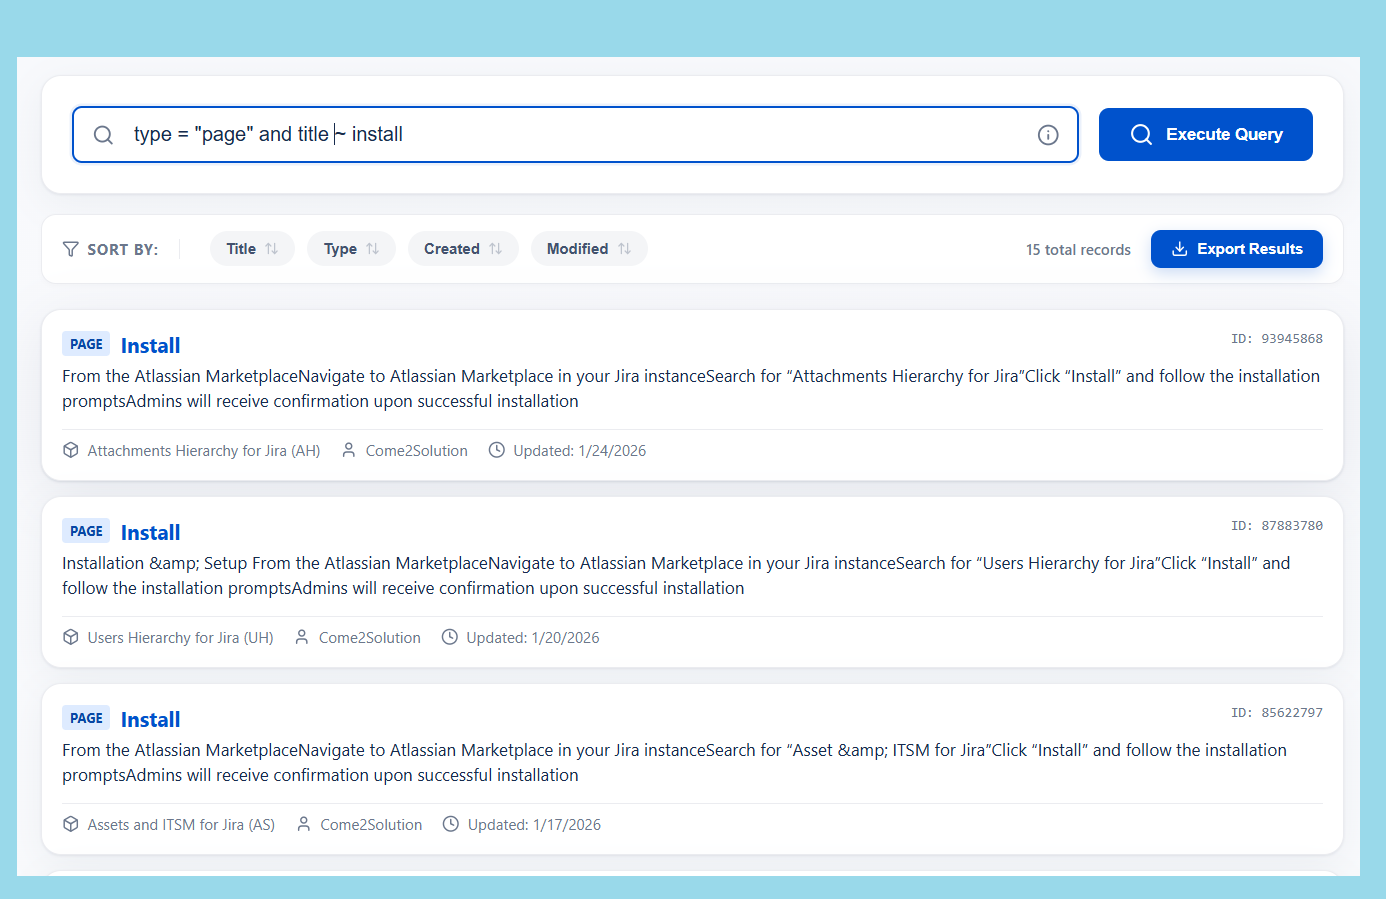Click the sort arrows beside Modified
This screenshot has height=899, width=1386.
pos(623,248)
